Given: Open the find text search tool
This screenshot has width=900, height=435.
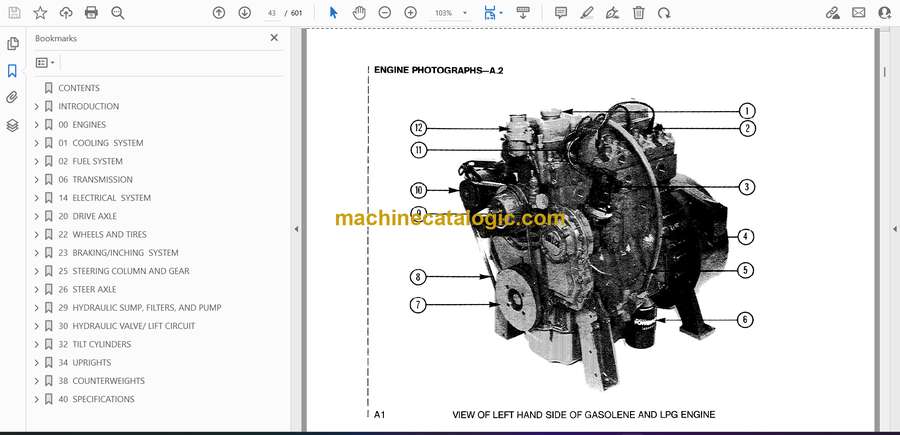Looking at the screenshot, I should click(118, 13).
